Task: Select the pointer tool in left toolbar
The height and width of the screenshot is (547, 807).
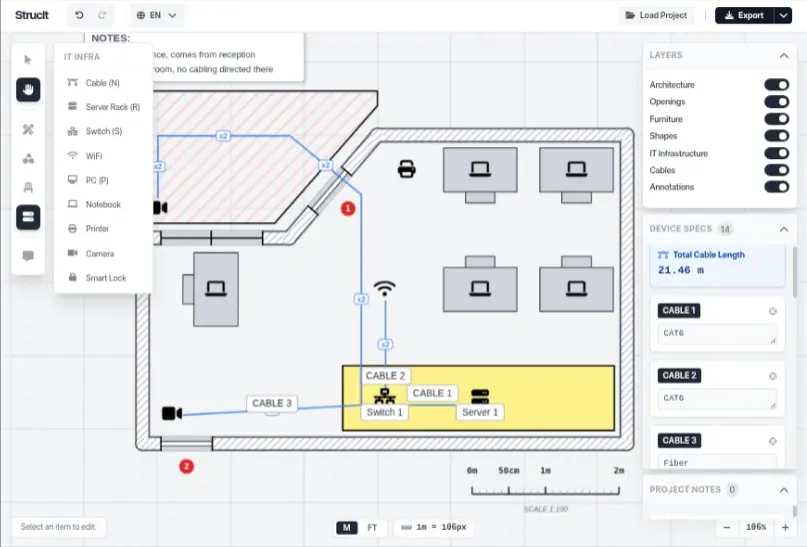Action: pos(28,60)
